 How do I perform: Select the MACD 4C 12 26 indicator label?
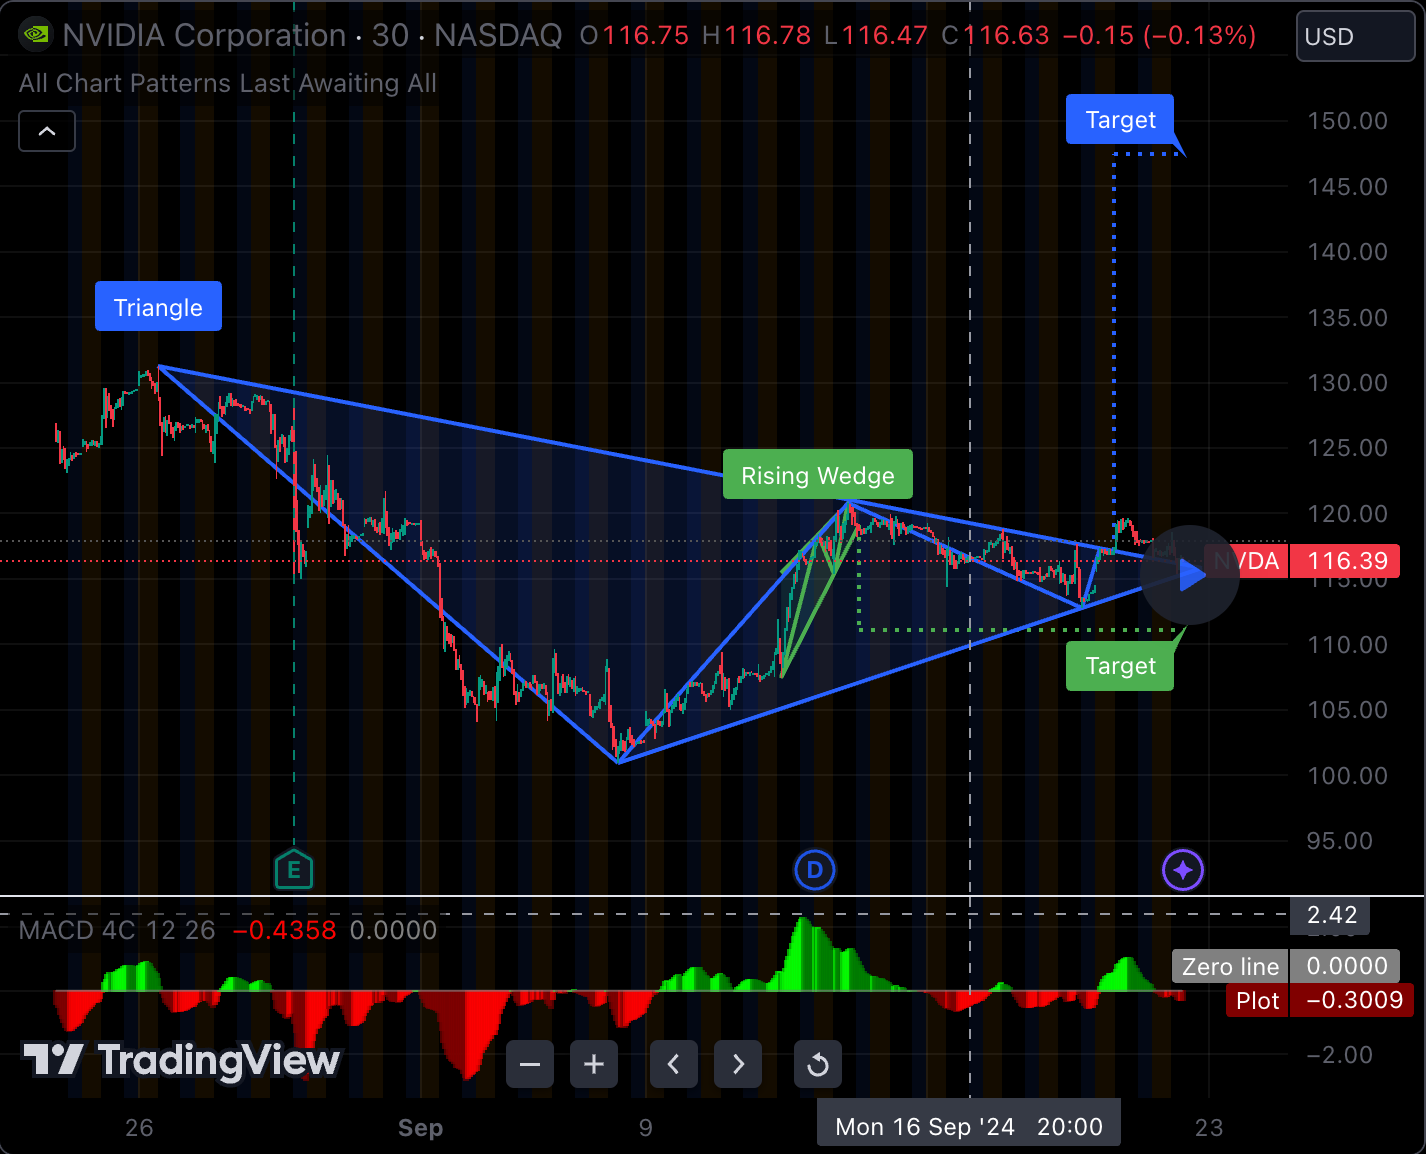pos(117,930)
